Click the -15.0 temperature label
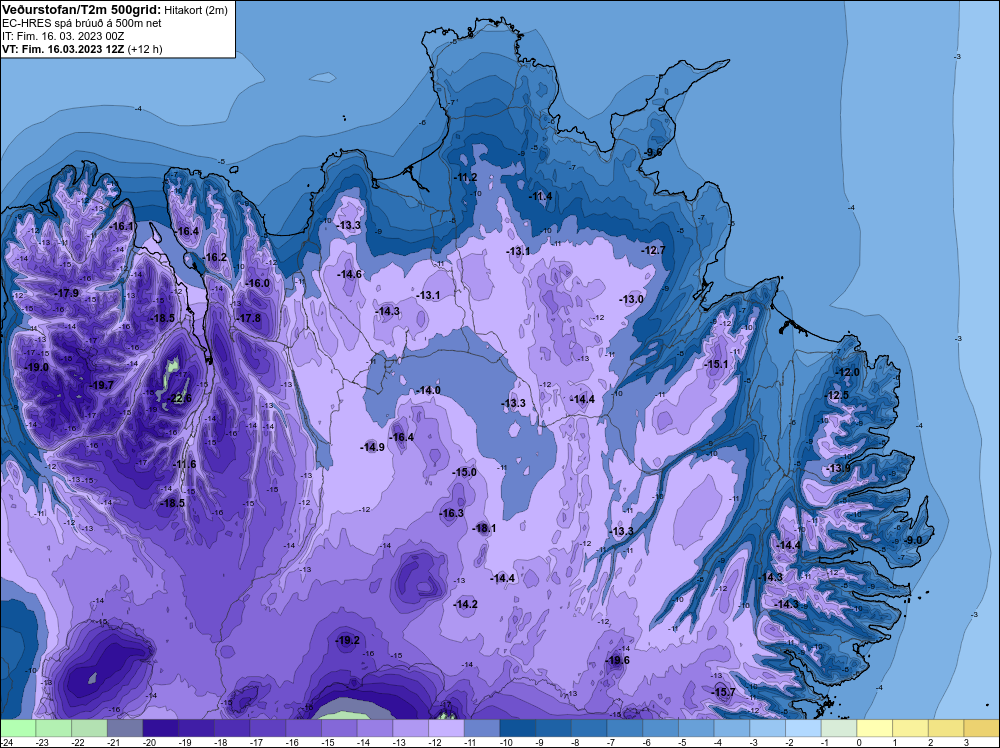1000x748 pixels. pyautogui.click(x=464, y=473)
